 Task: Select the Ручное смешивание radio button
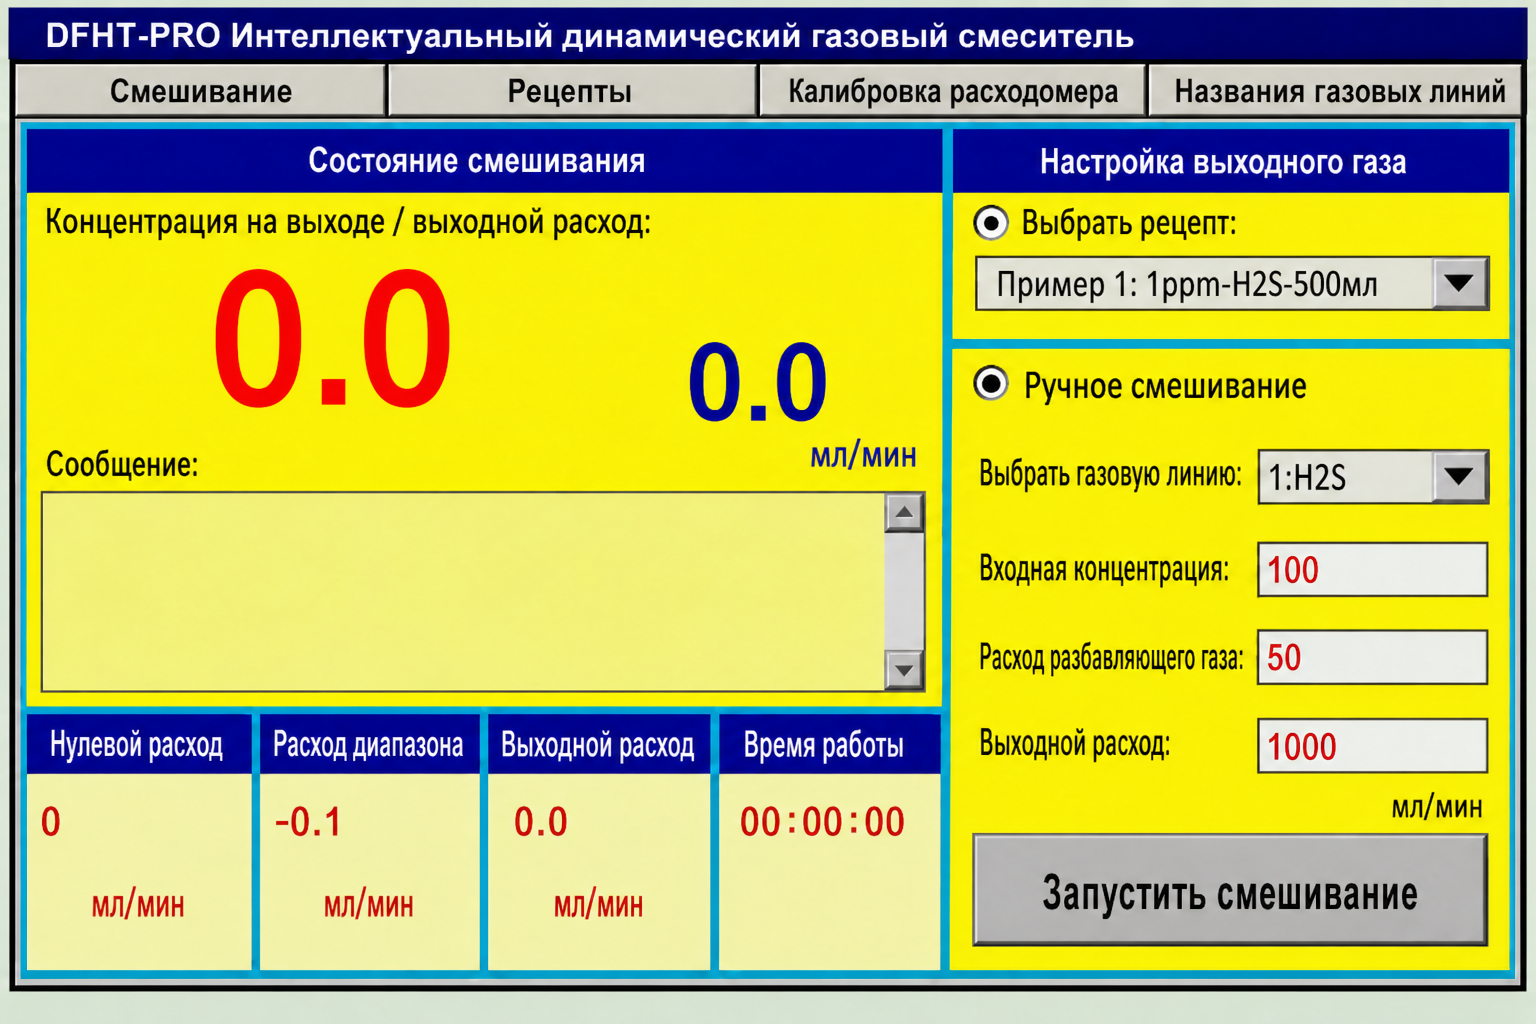click(991, 384)
